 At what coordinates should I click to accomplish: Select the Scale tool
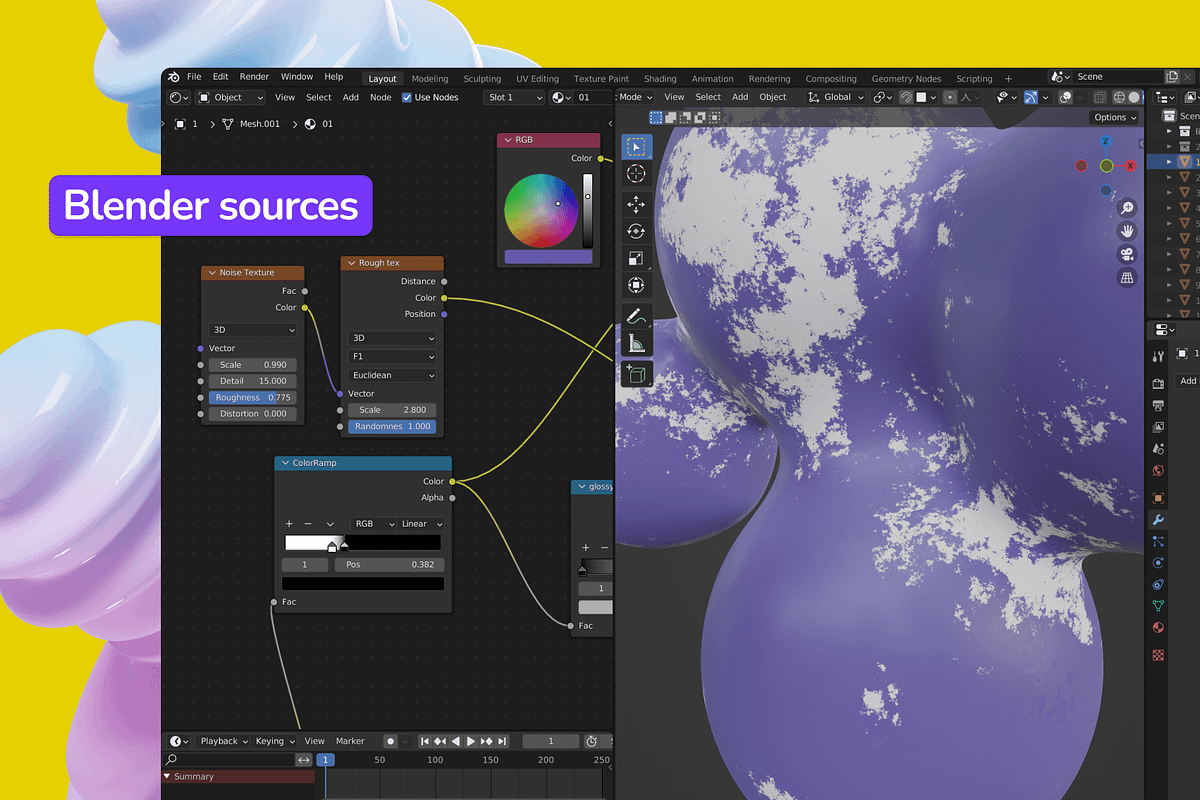coord(636,258)
